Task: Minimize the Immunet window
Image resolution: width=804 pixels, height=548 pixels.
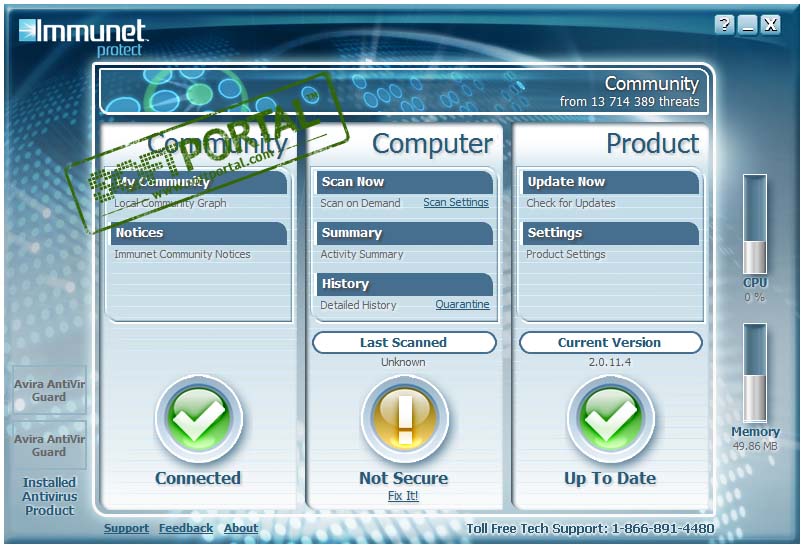Action: coord(748,25)
